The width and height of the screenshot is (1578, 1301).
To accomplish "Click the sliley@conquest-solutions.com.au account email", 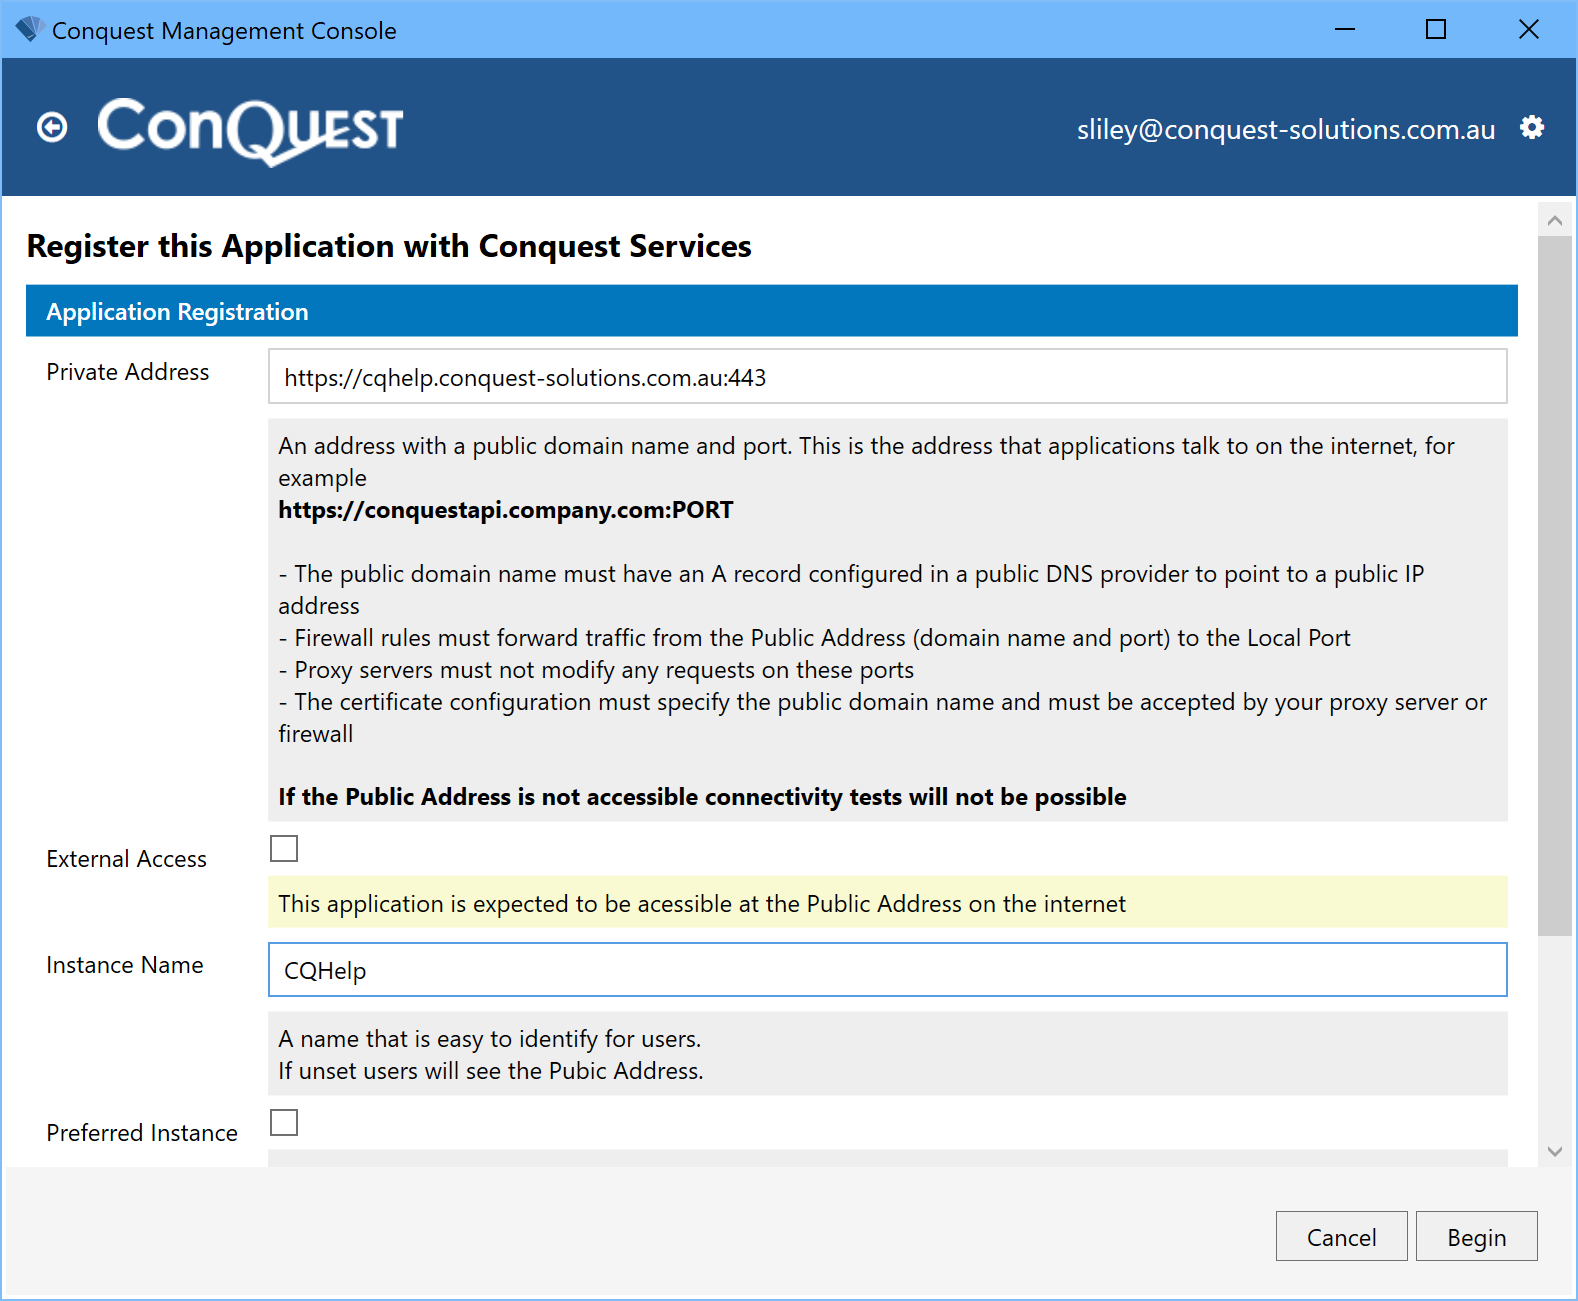I will click(1286, 129).
